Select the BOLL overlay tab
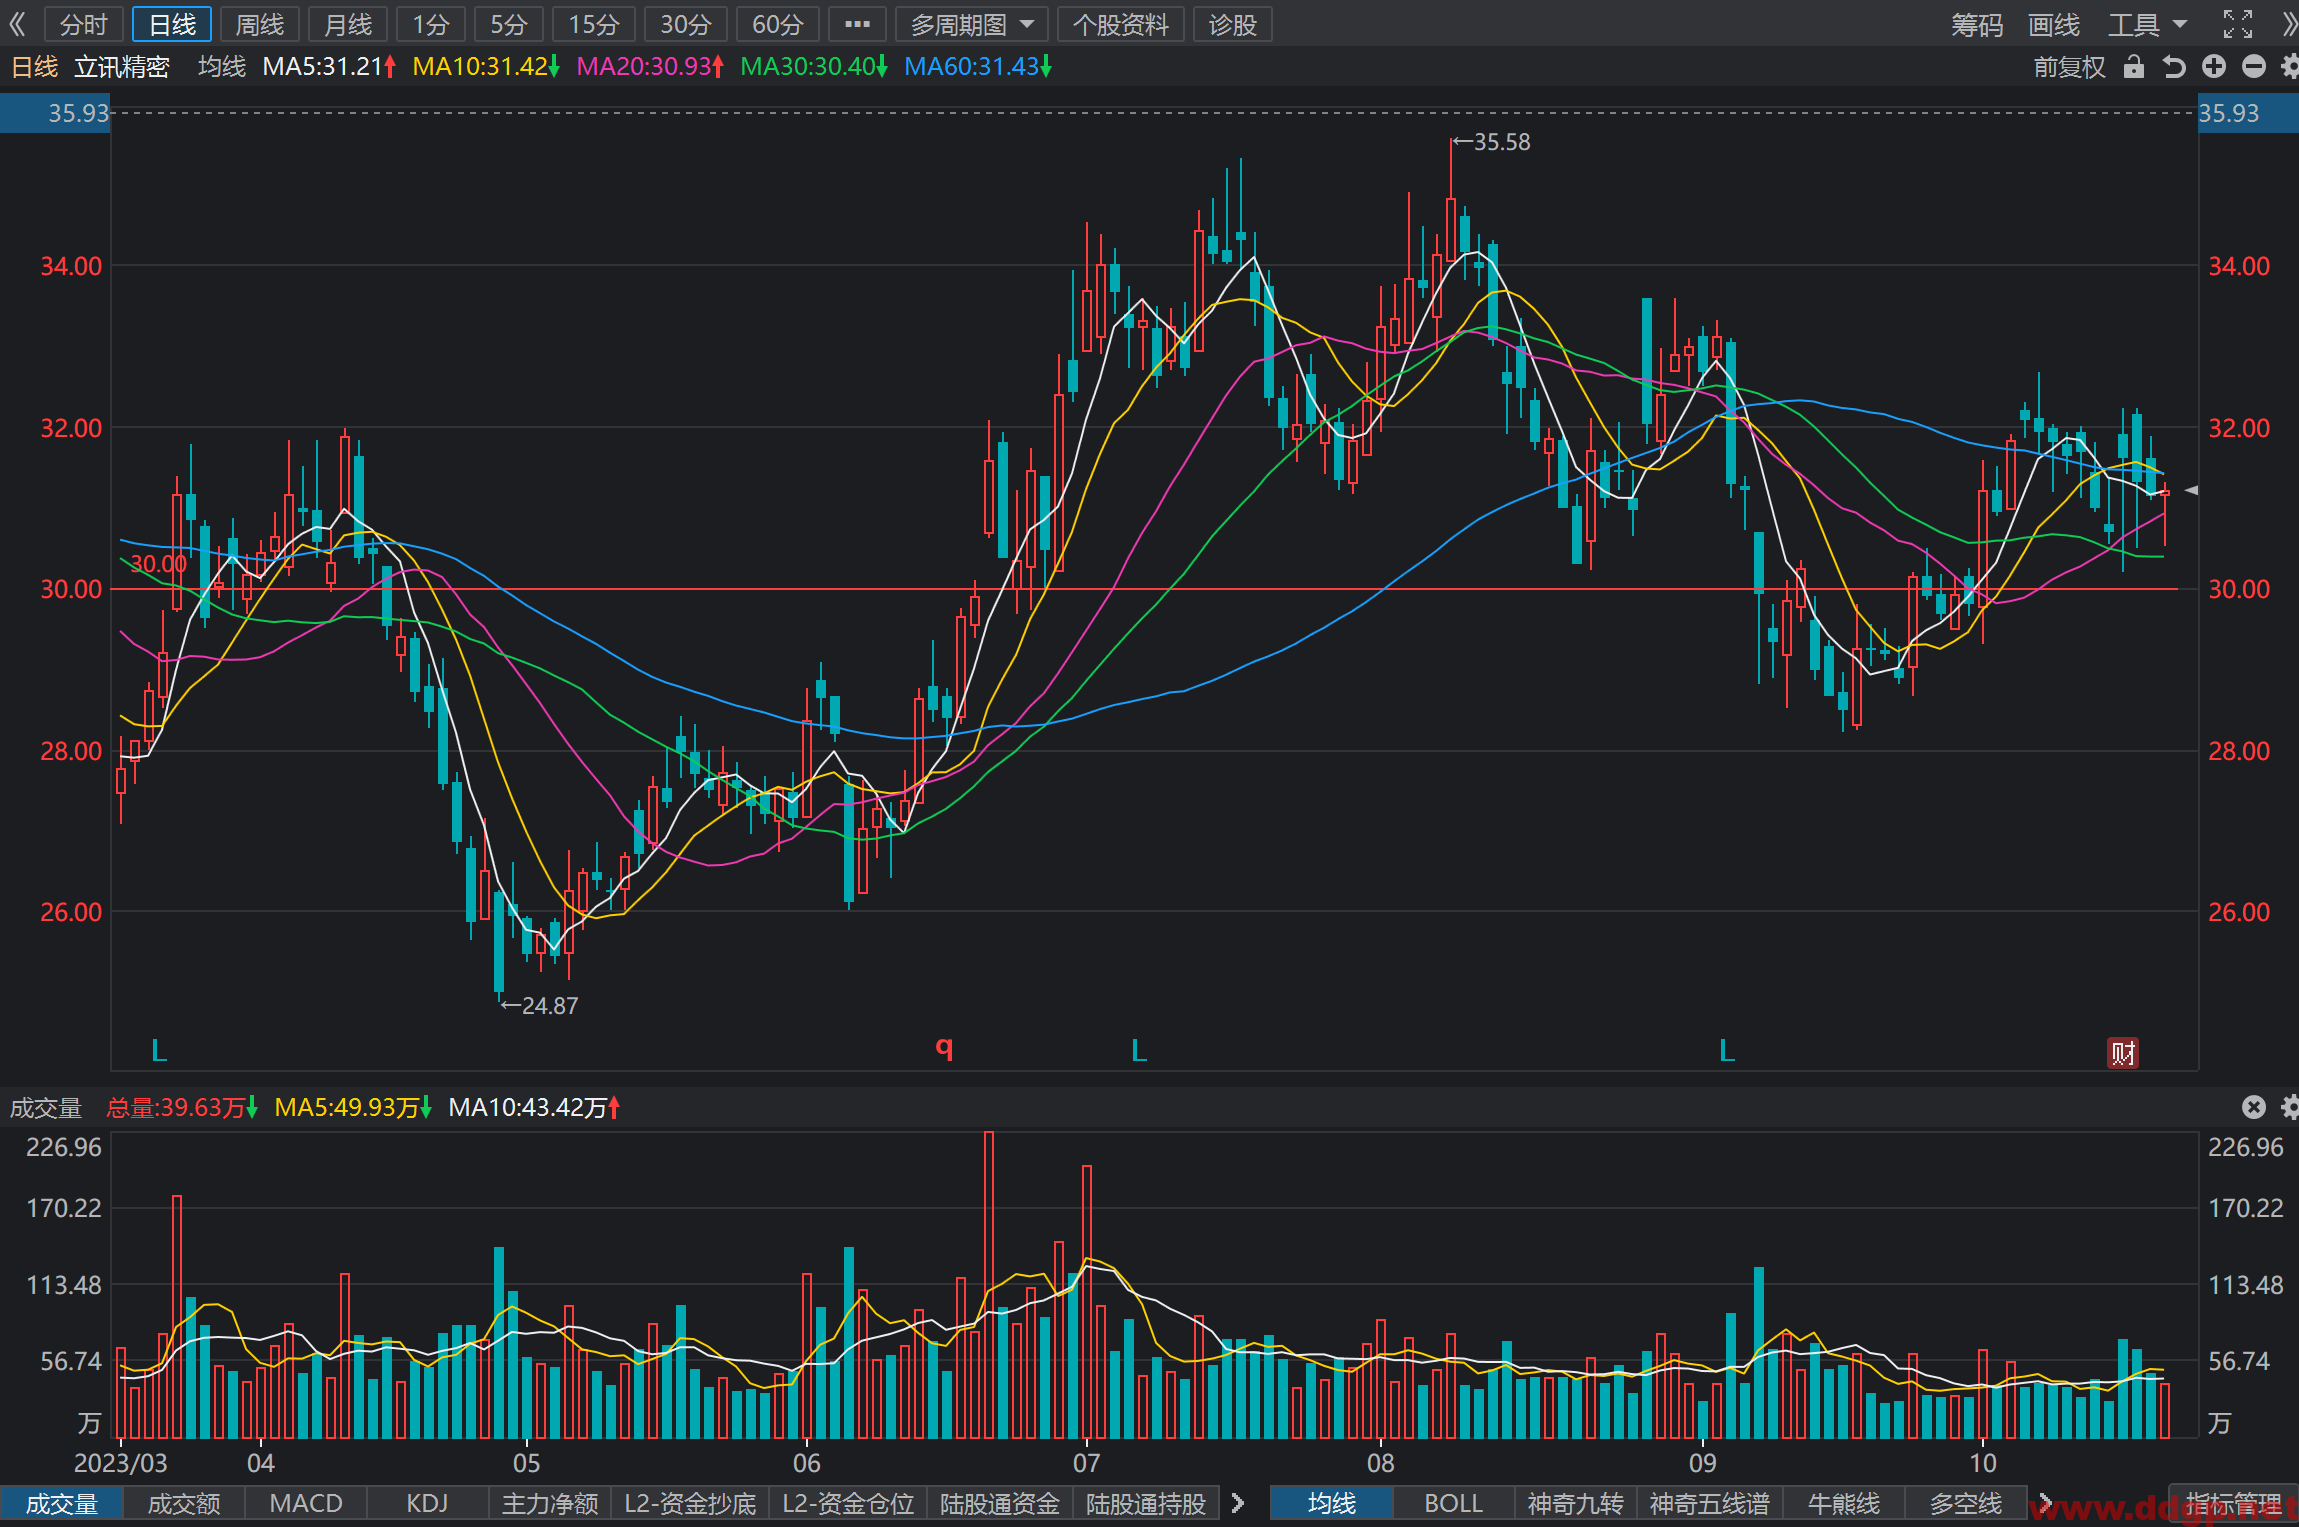Image resolution: width=2299 pixels, height=1527 pixels. [x=1453, y=1503]
